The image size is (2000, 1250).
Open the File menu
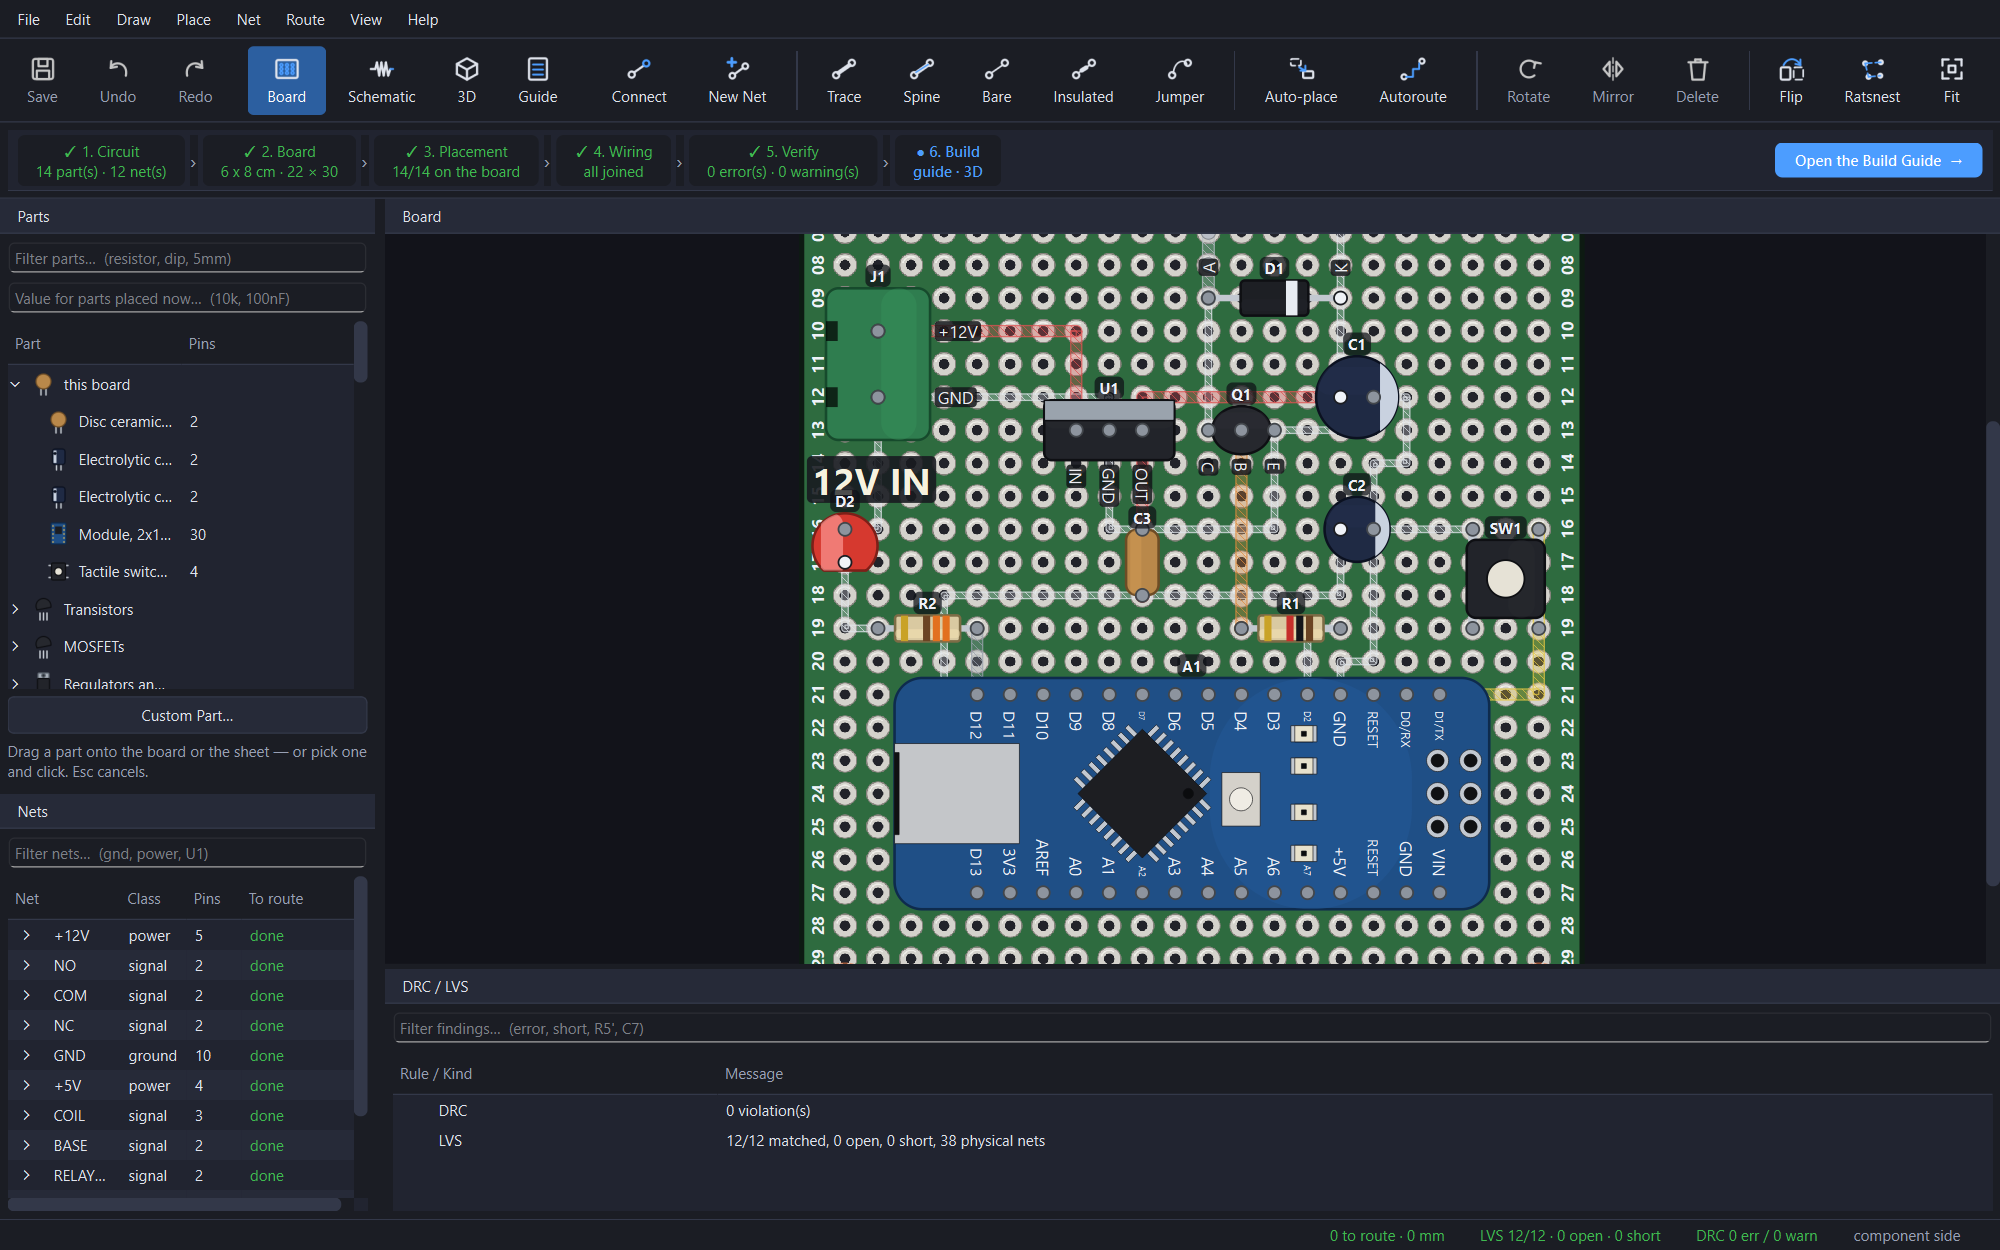coord(29,19)
